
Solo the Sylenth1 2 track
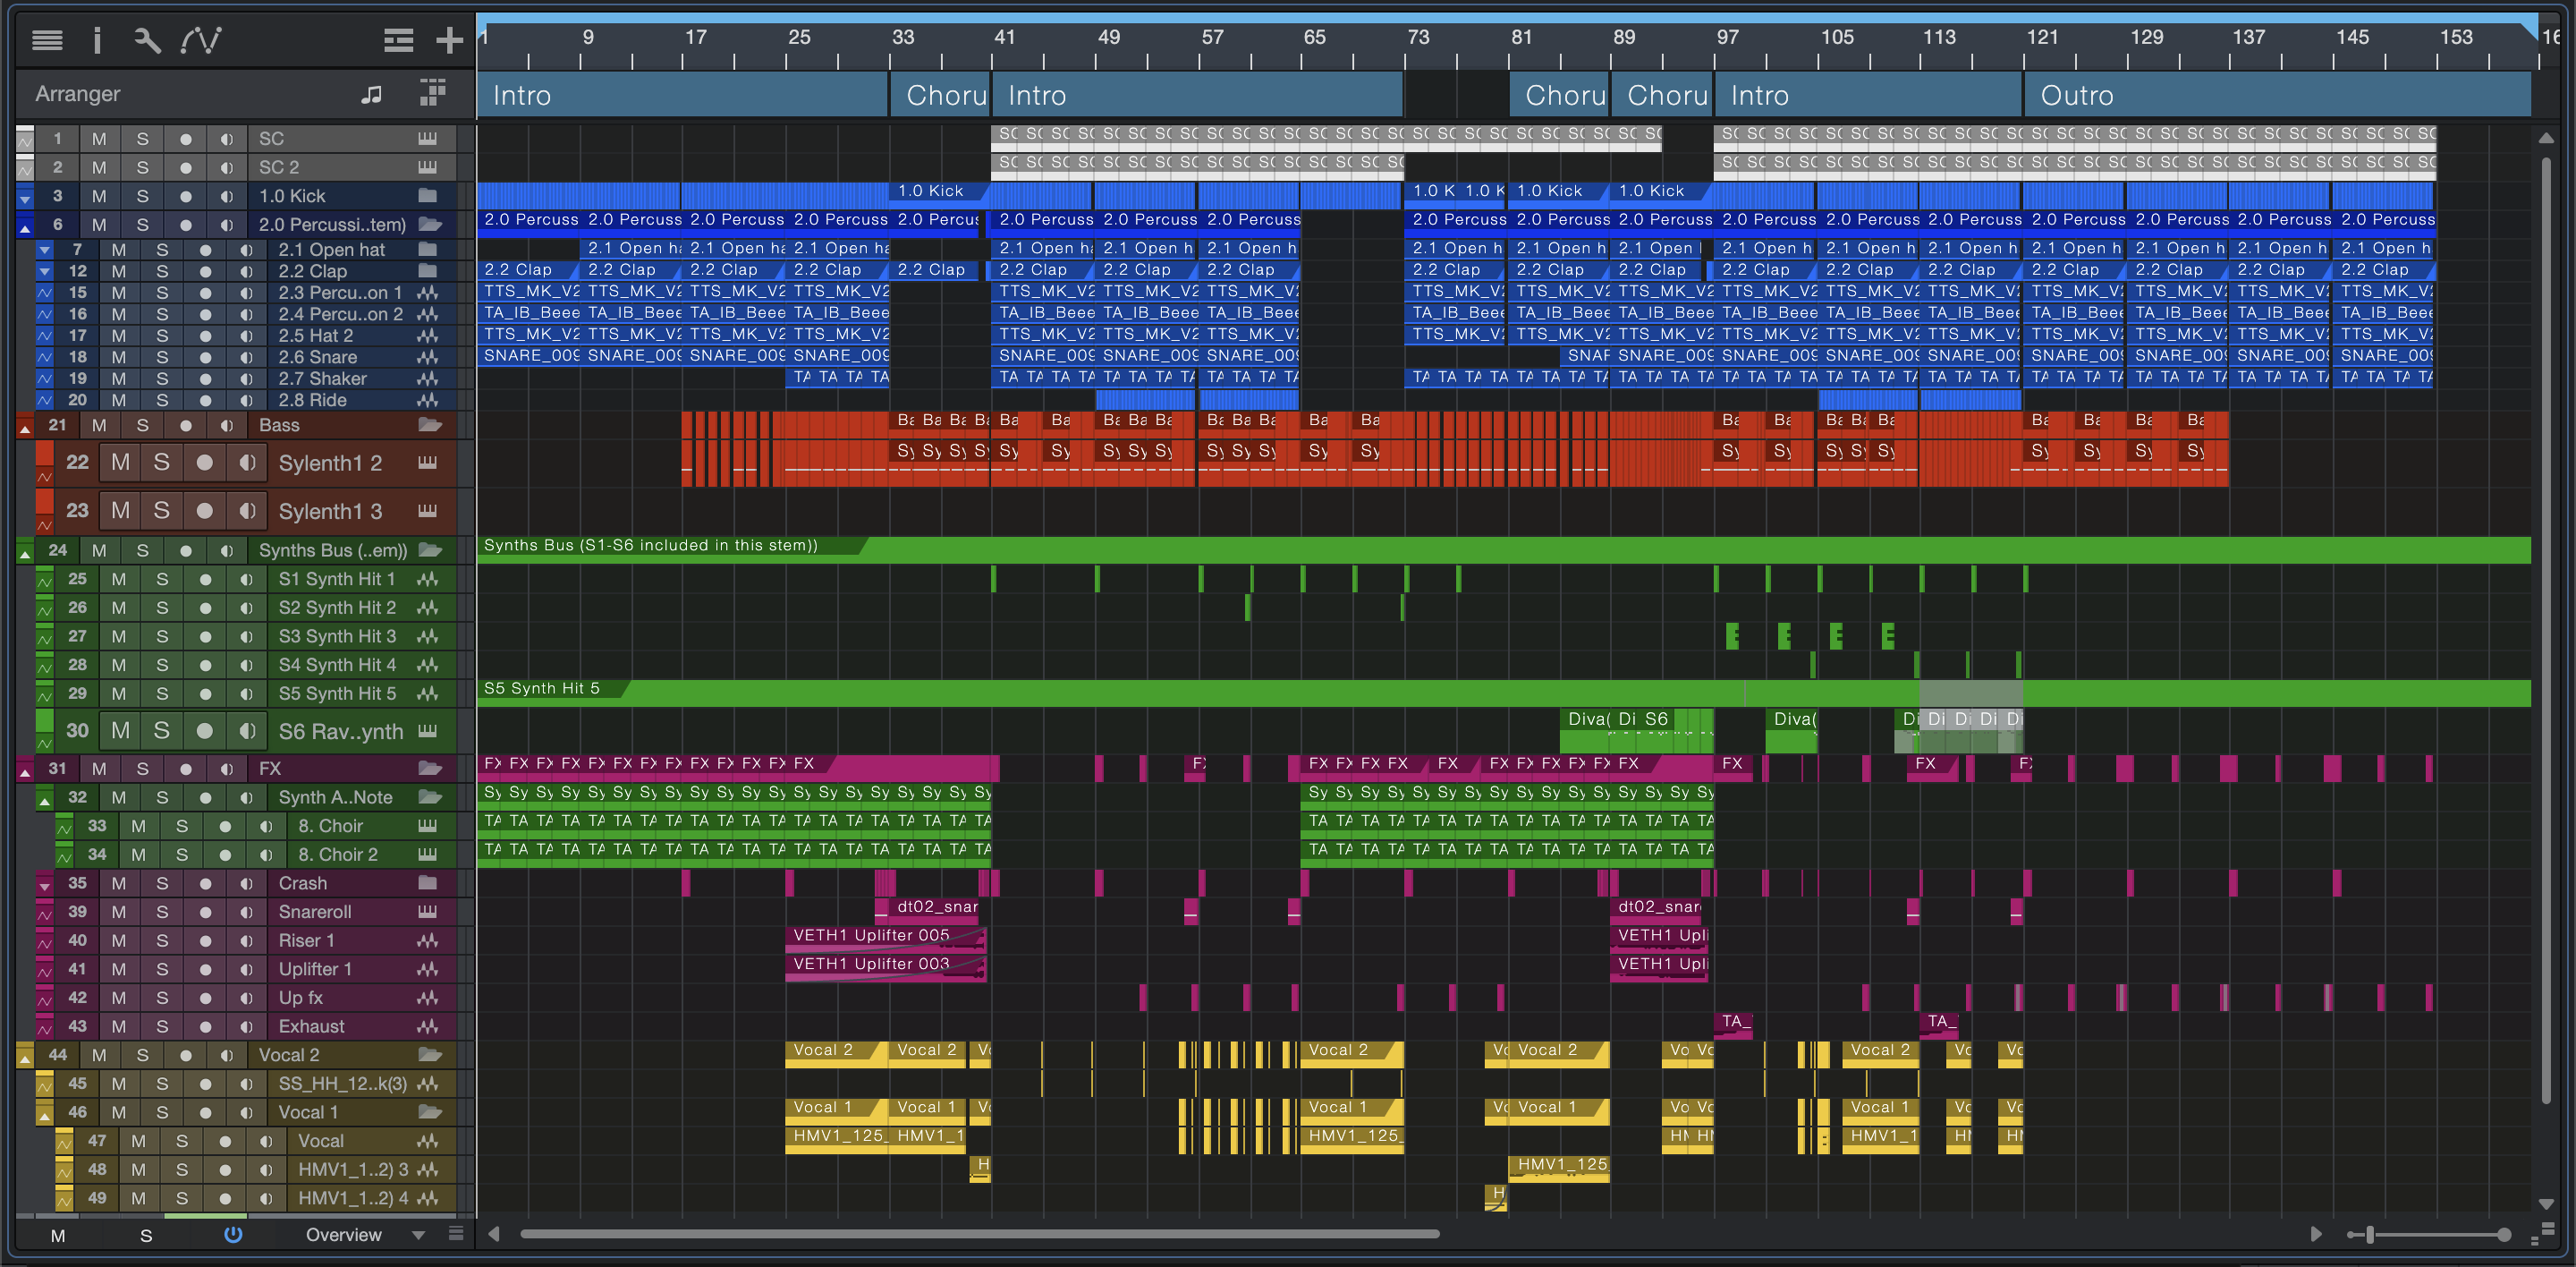pyautogui.click(x=161, y=462)
